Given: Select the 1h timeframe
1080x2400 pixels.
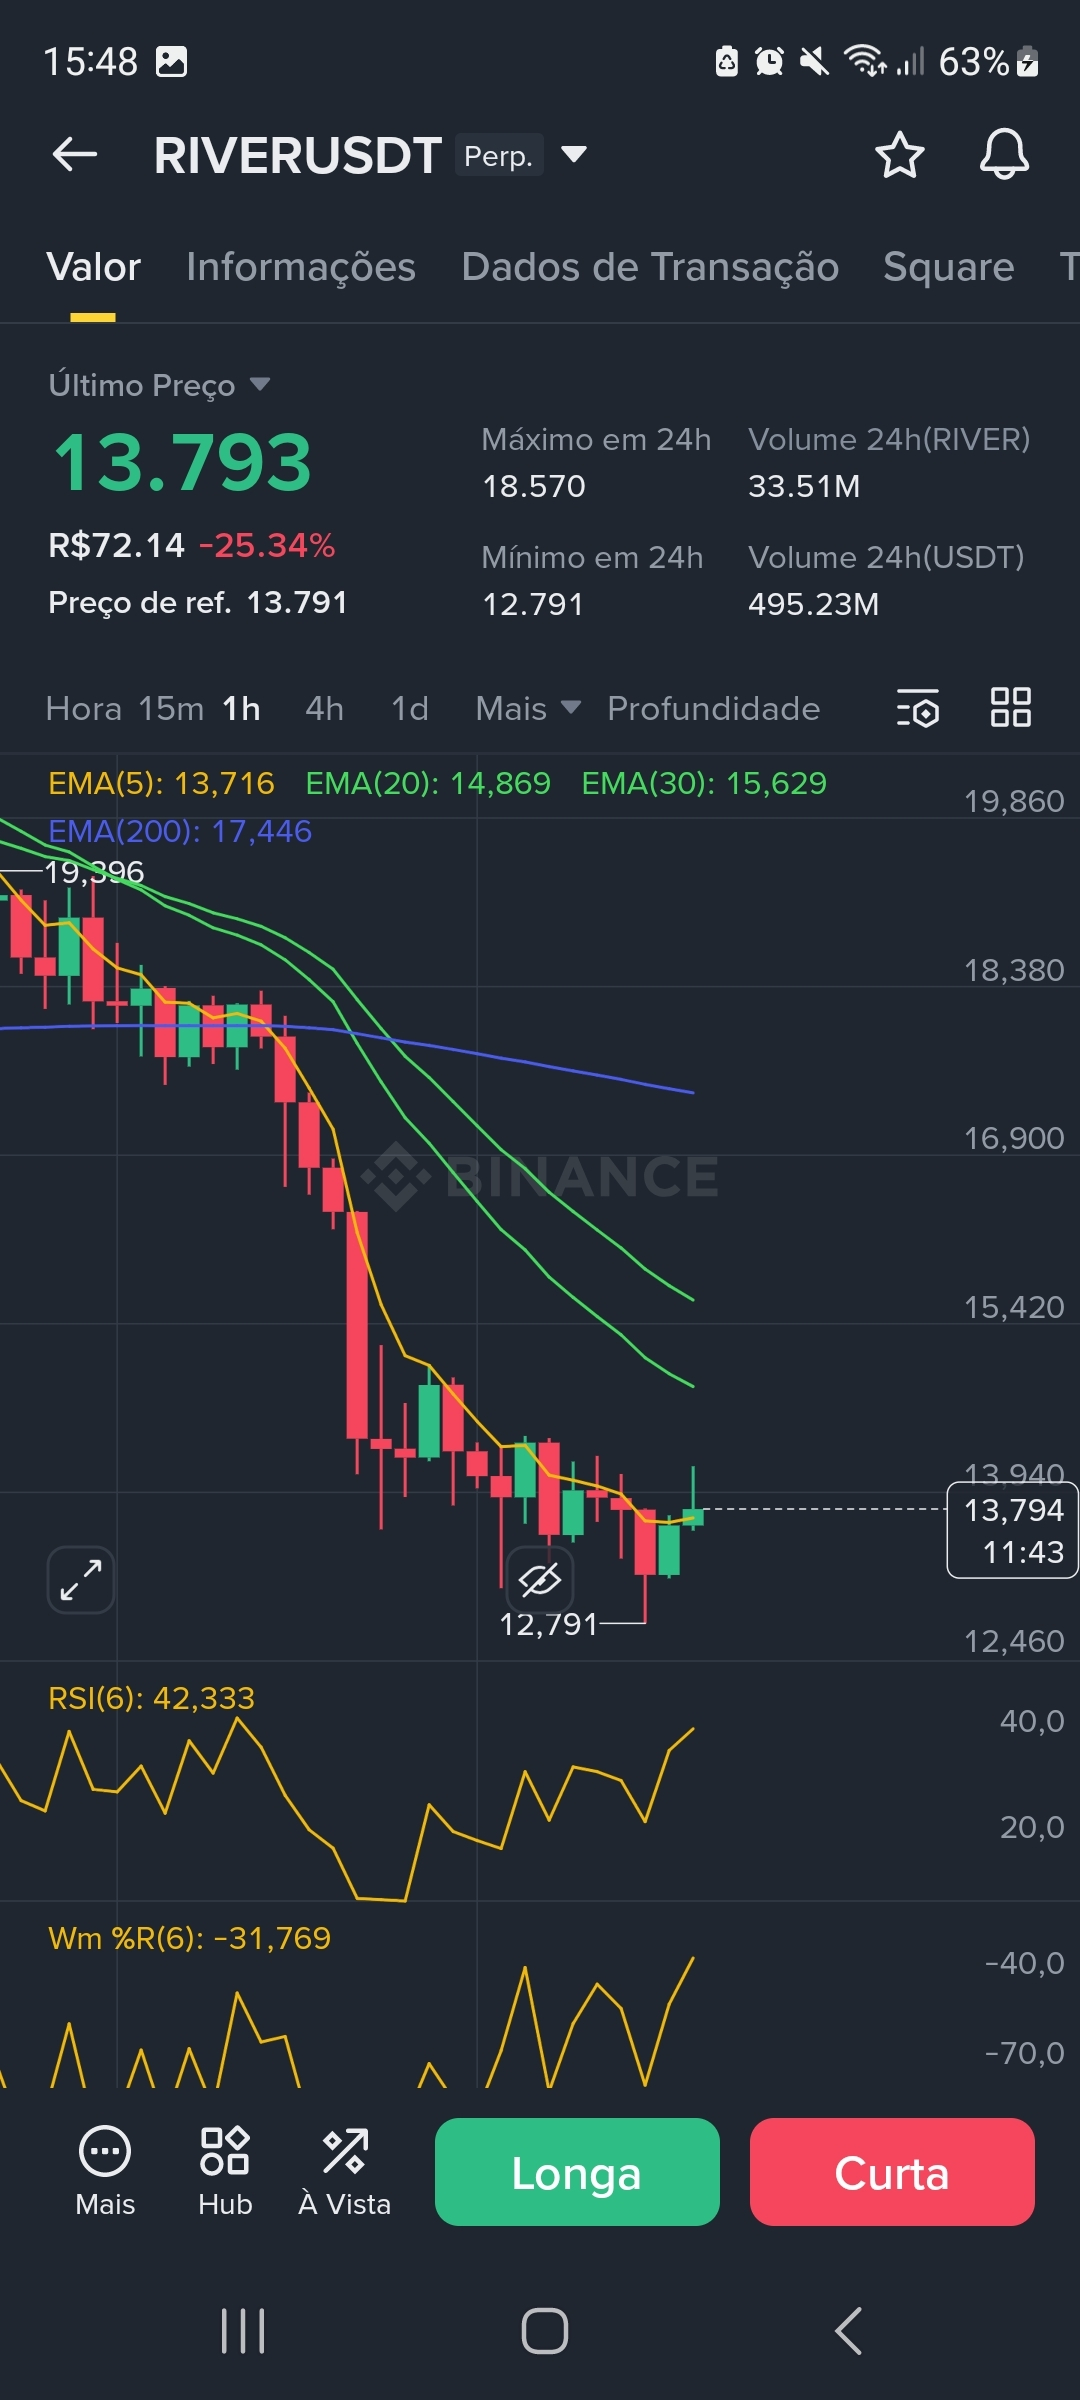Looking at the screenshot, I should click(x=241, y=708).
